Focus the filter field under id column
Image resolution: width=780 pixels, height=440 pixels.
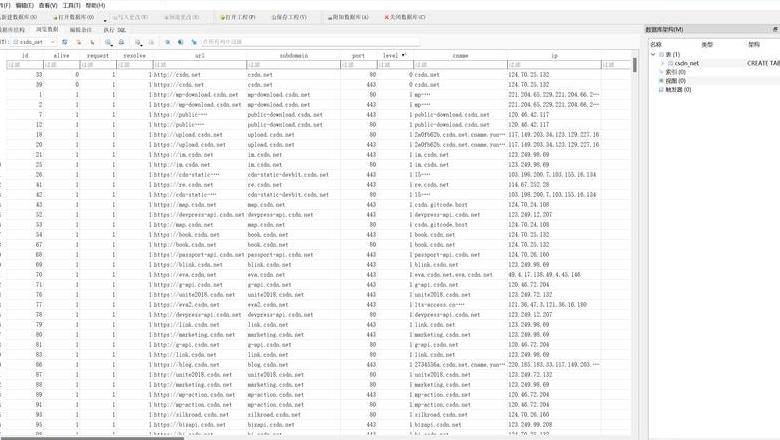pos(25,65)
